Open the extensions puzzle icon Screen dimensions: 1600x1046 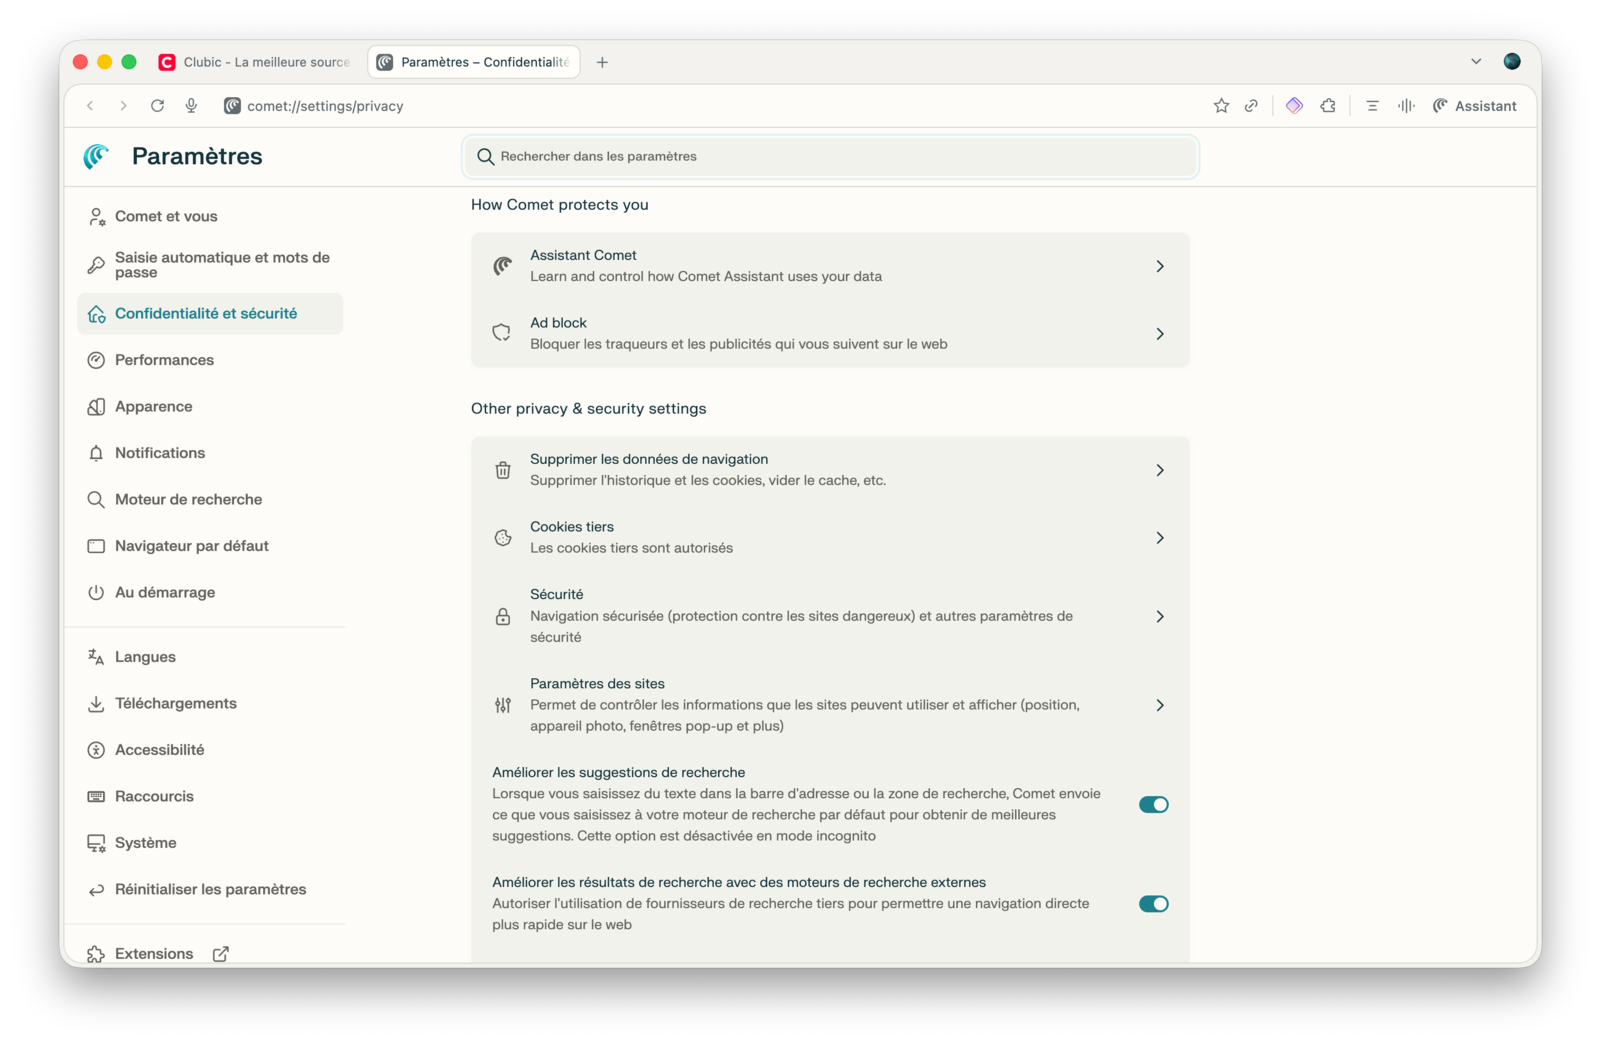(1328, 106)
